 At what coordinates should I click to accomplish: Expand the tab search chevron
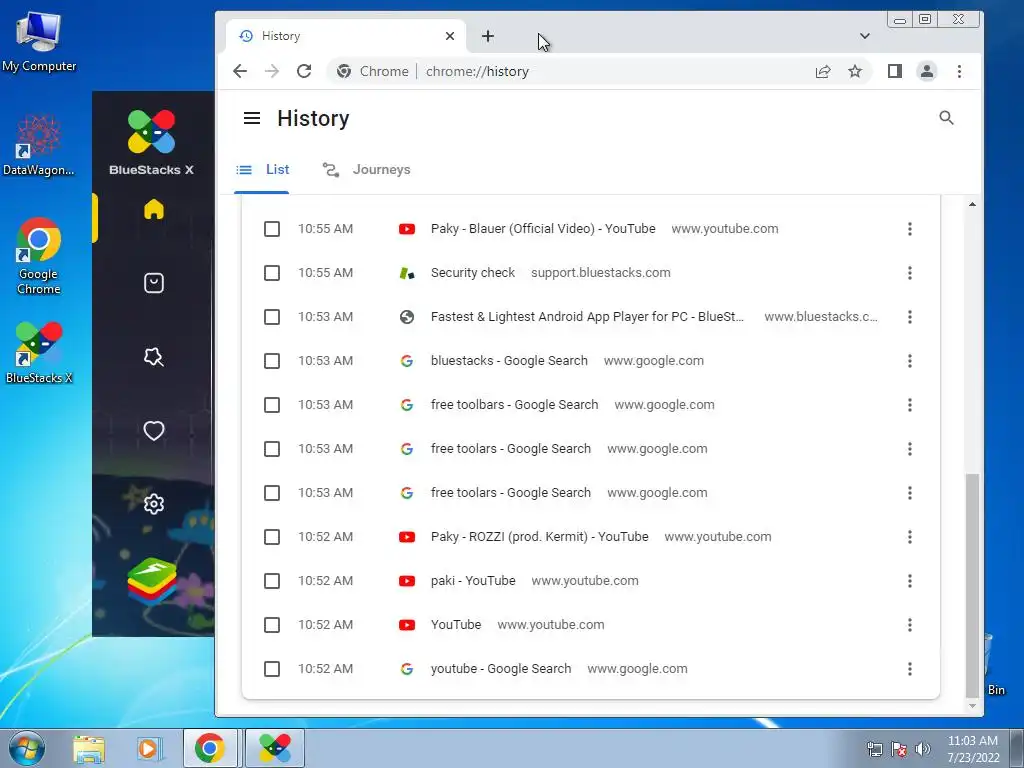865,36
